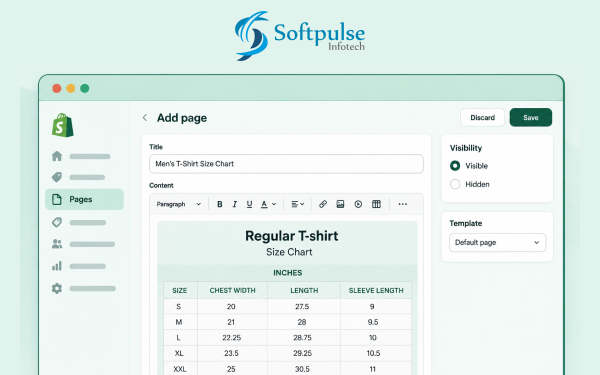
Task: Open the text alignment dropdown
Action: coord(297,204)
